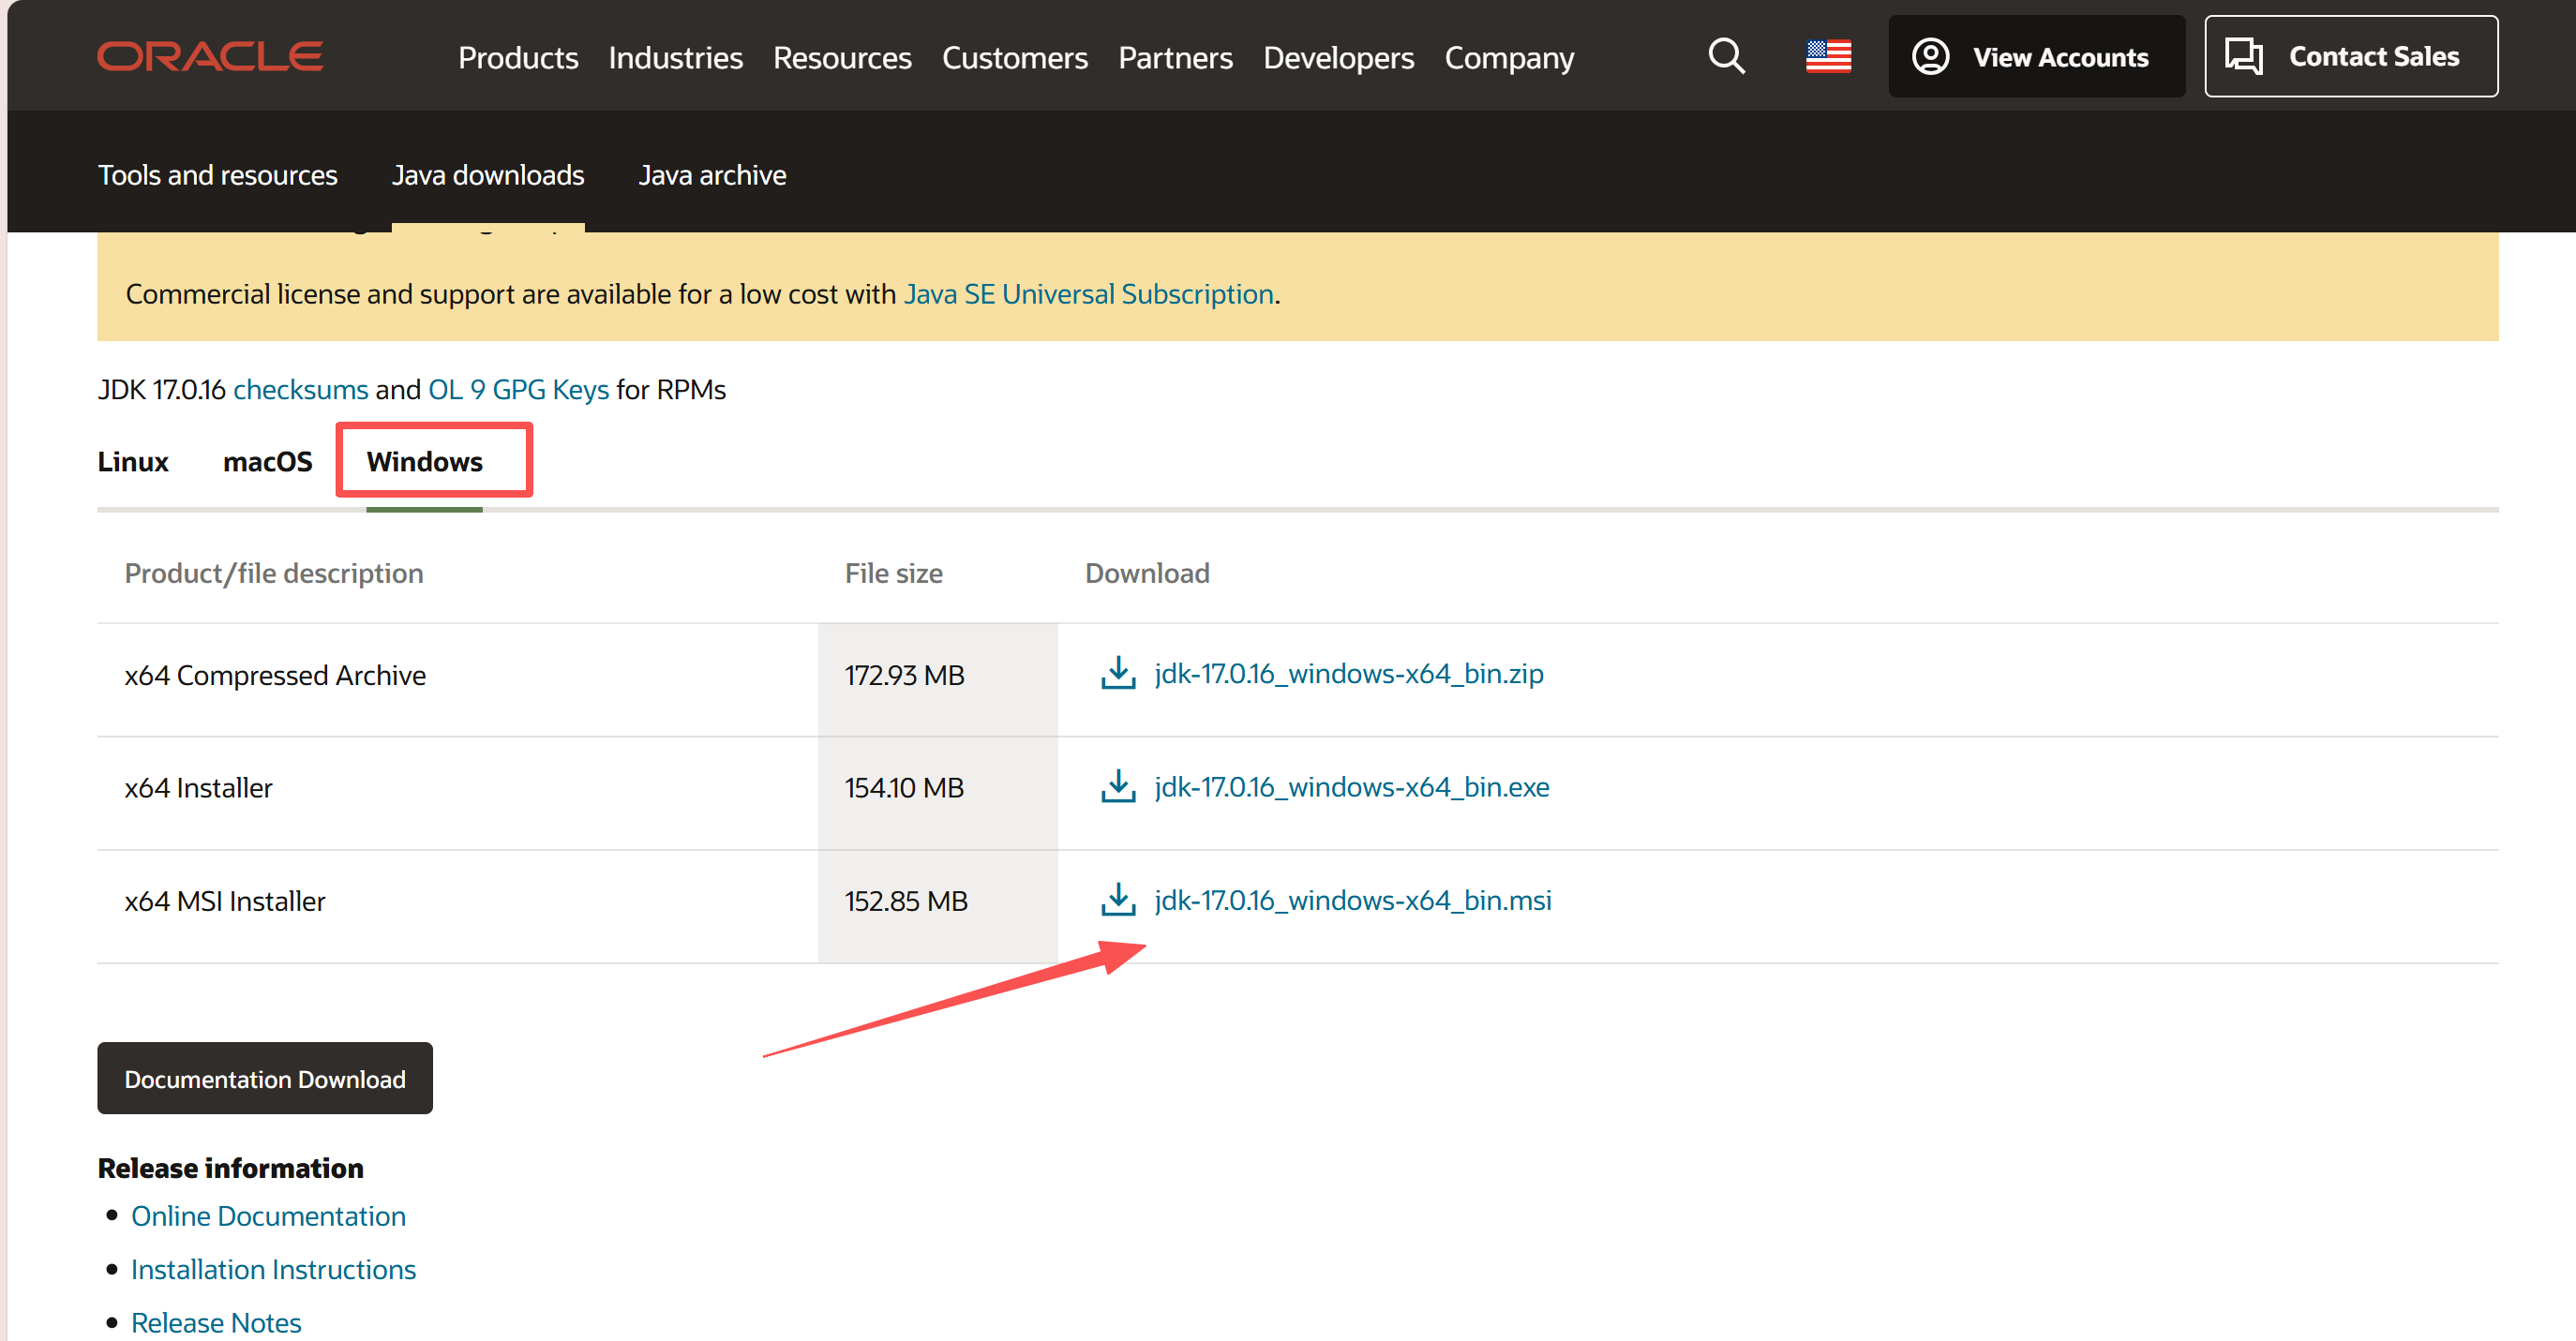Click download icon for the MSI installer
This screenshot has width=2576, height=1341.
coord(1118,899)
